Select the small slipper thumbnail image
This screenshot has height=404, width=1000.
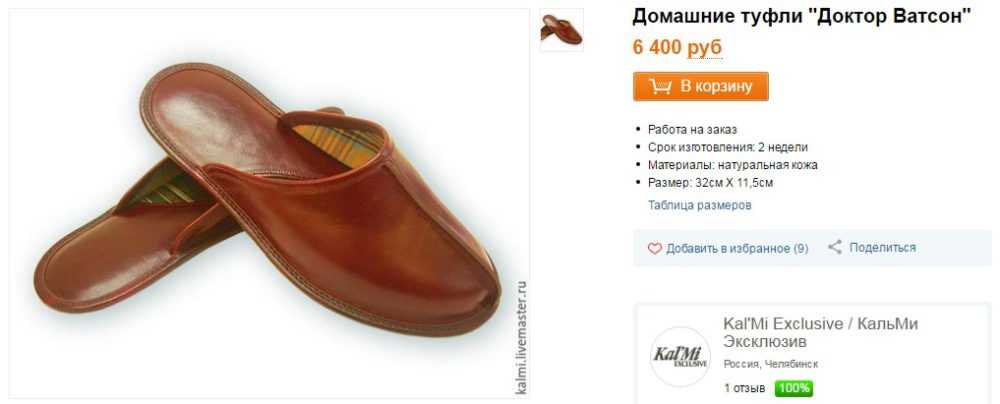coord(561,29)
